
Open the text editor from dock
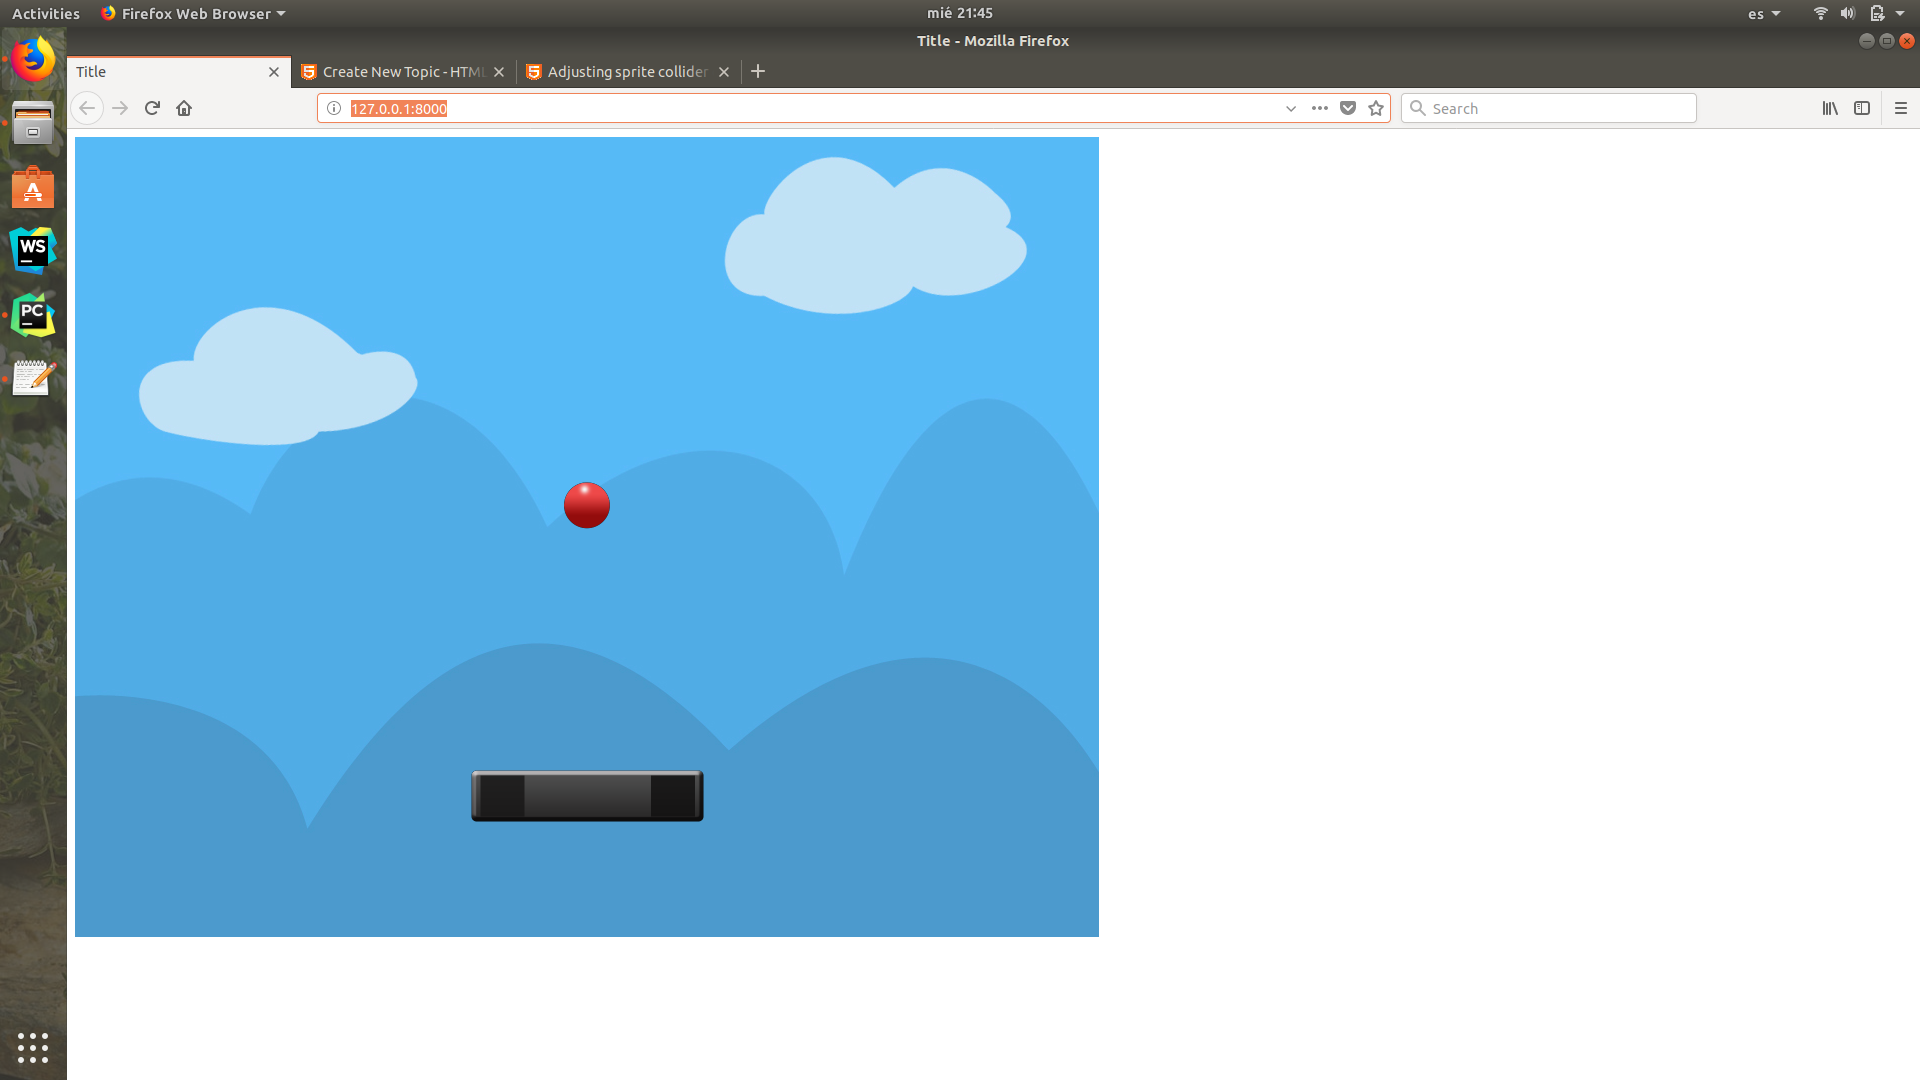point(33,378)
